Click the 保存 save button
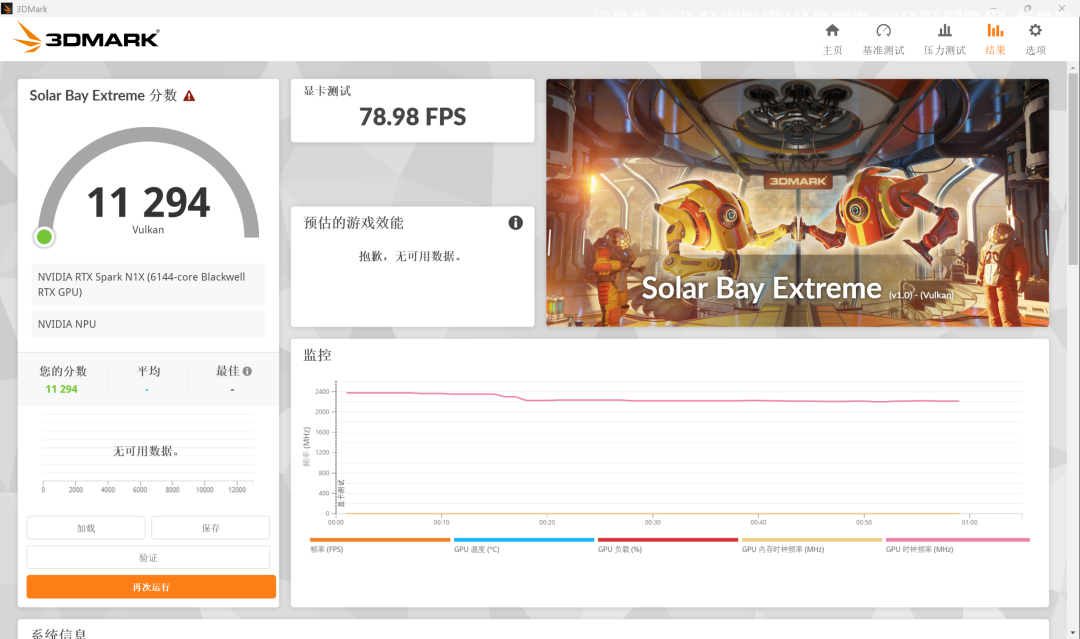This screenshot has width=1080, height=639. (x=211, y=528)
